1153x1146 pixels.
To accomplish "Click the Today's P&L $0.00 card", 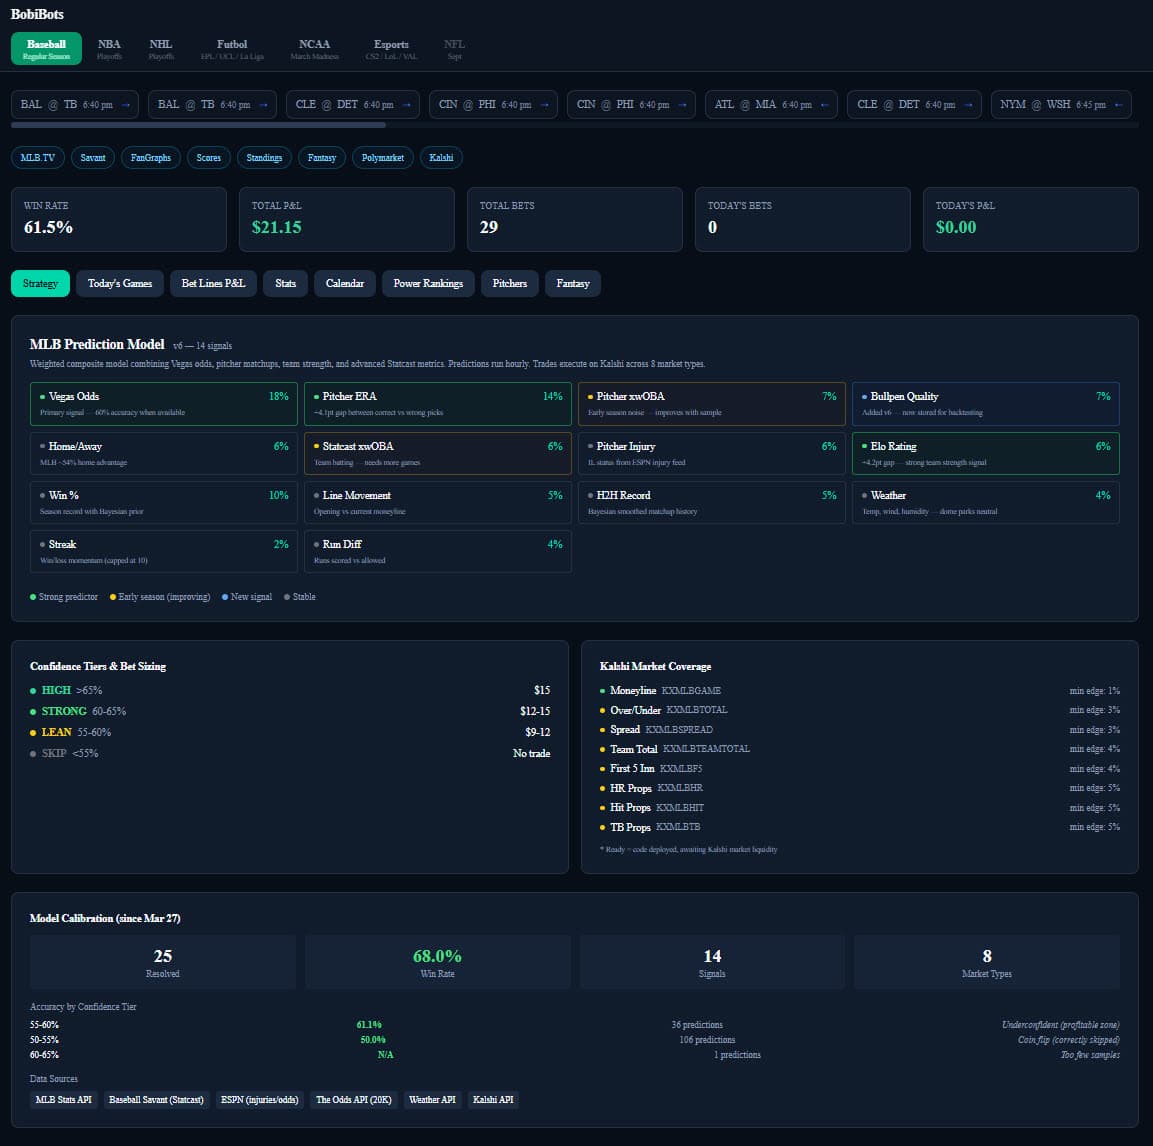I will [x=1031, y=219].
